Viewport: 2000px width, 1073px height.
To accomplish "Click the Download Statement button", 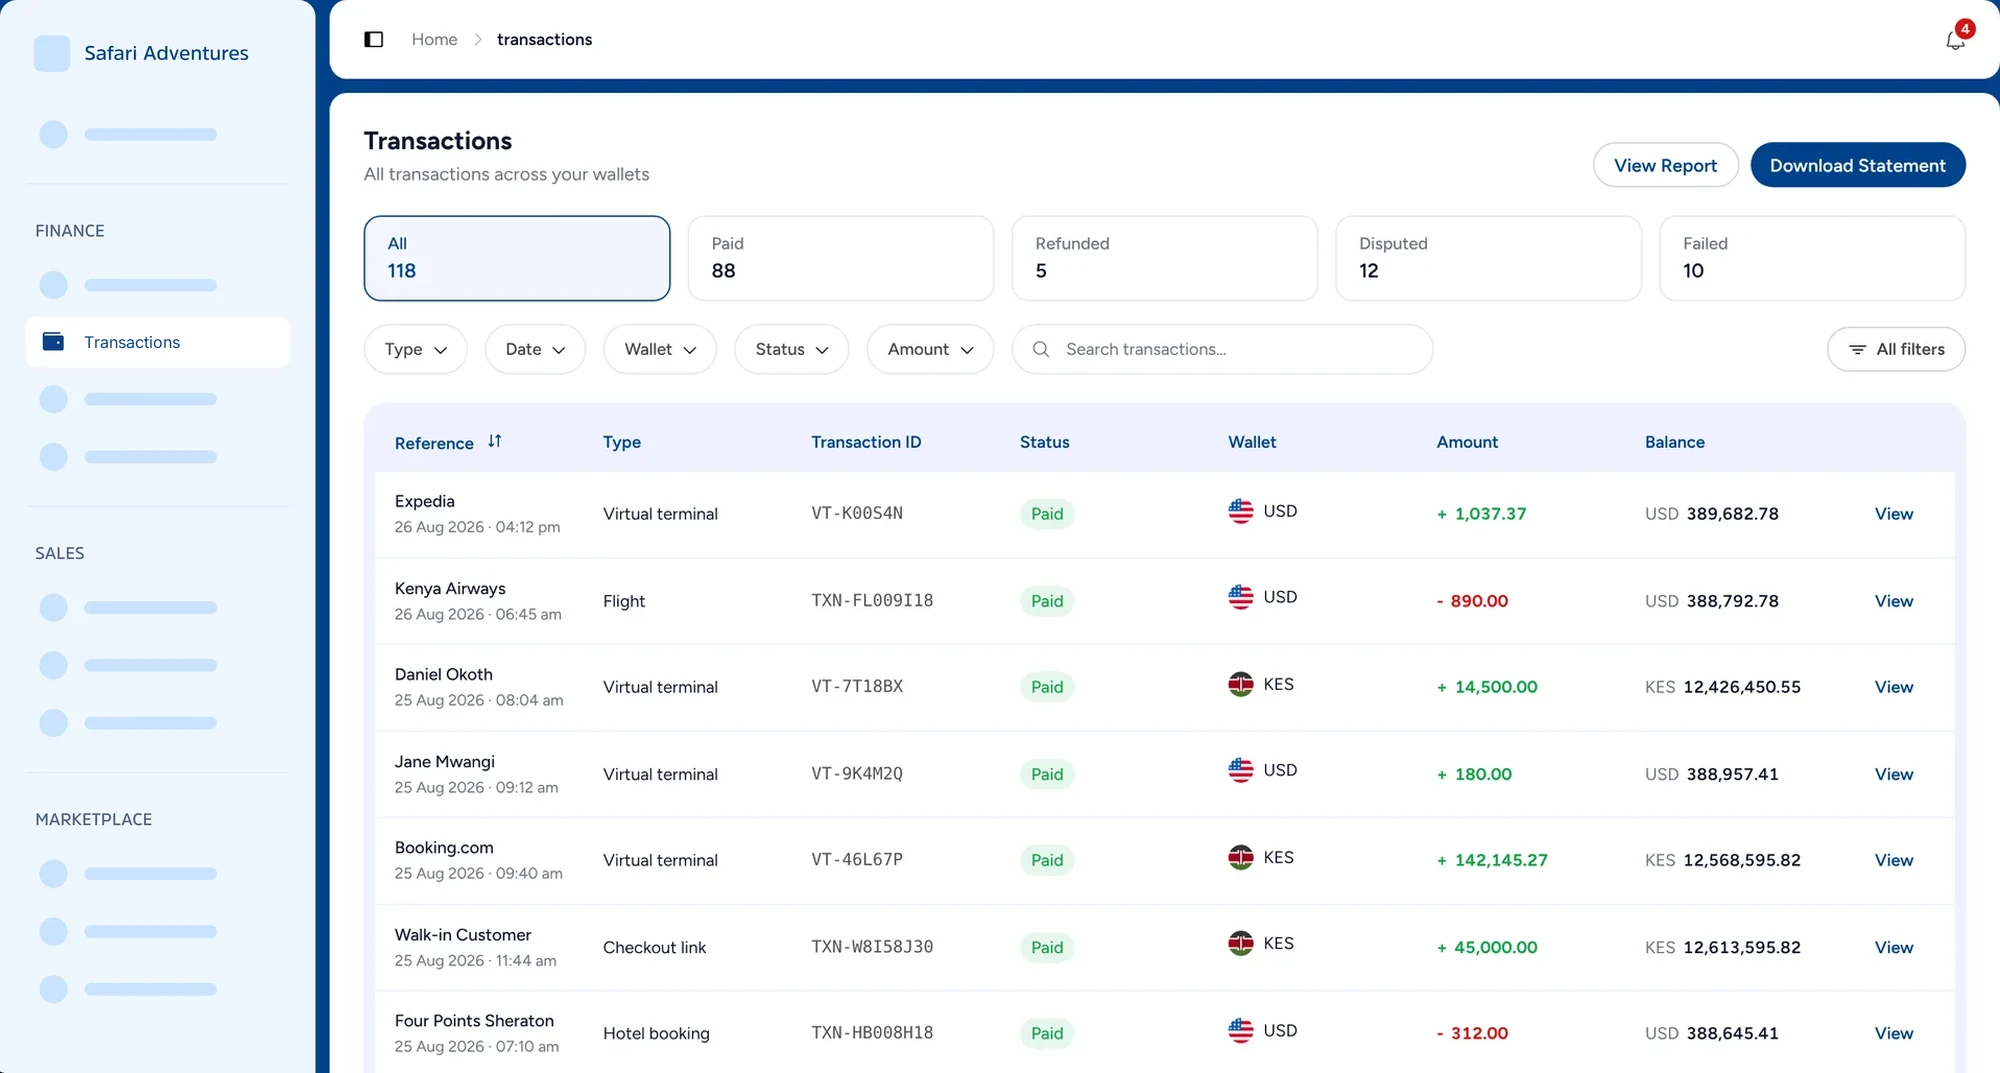I will point(1857,165).
